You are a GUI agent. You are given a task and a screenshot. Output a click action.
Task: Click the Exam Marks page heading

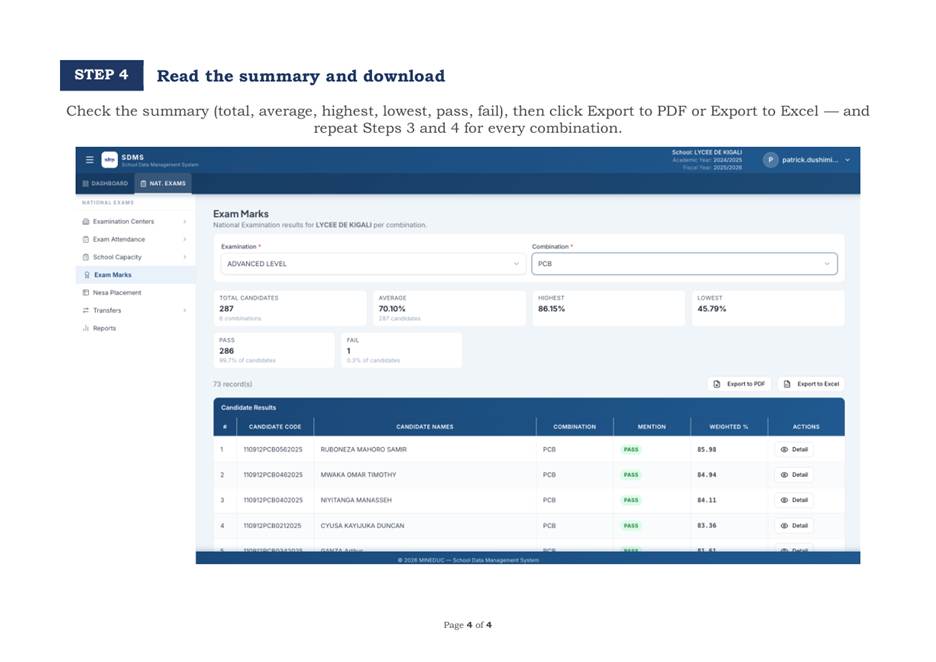click(241, 214)
